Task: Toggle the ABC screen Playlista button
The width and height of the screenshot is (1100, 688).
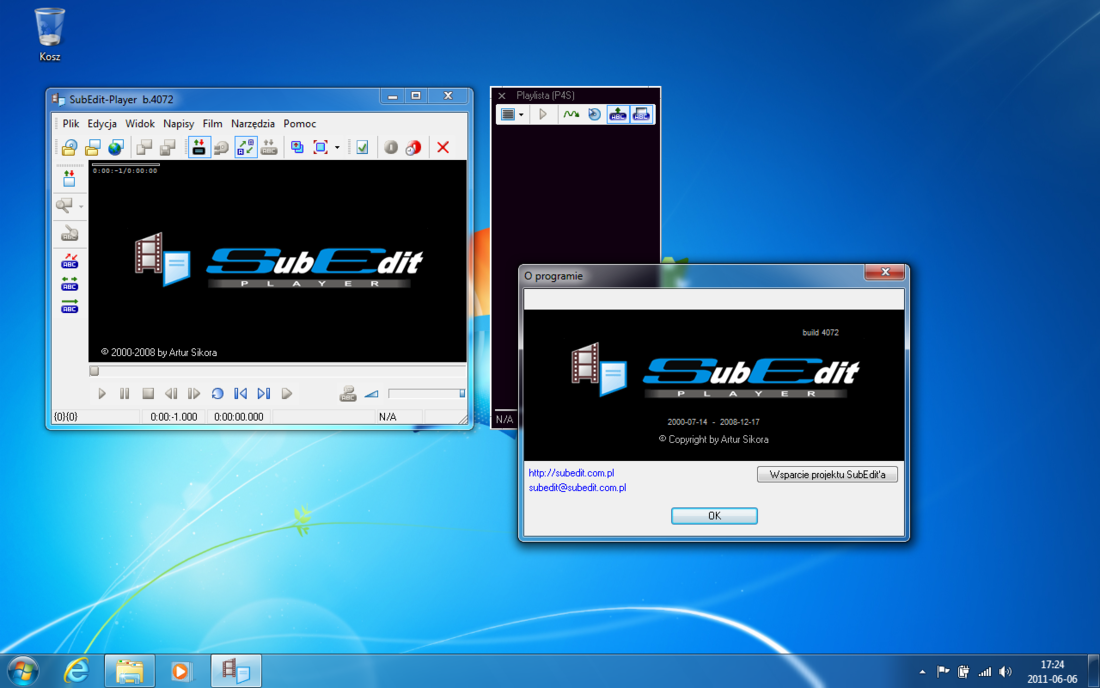Action: pos(641,114)
